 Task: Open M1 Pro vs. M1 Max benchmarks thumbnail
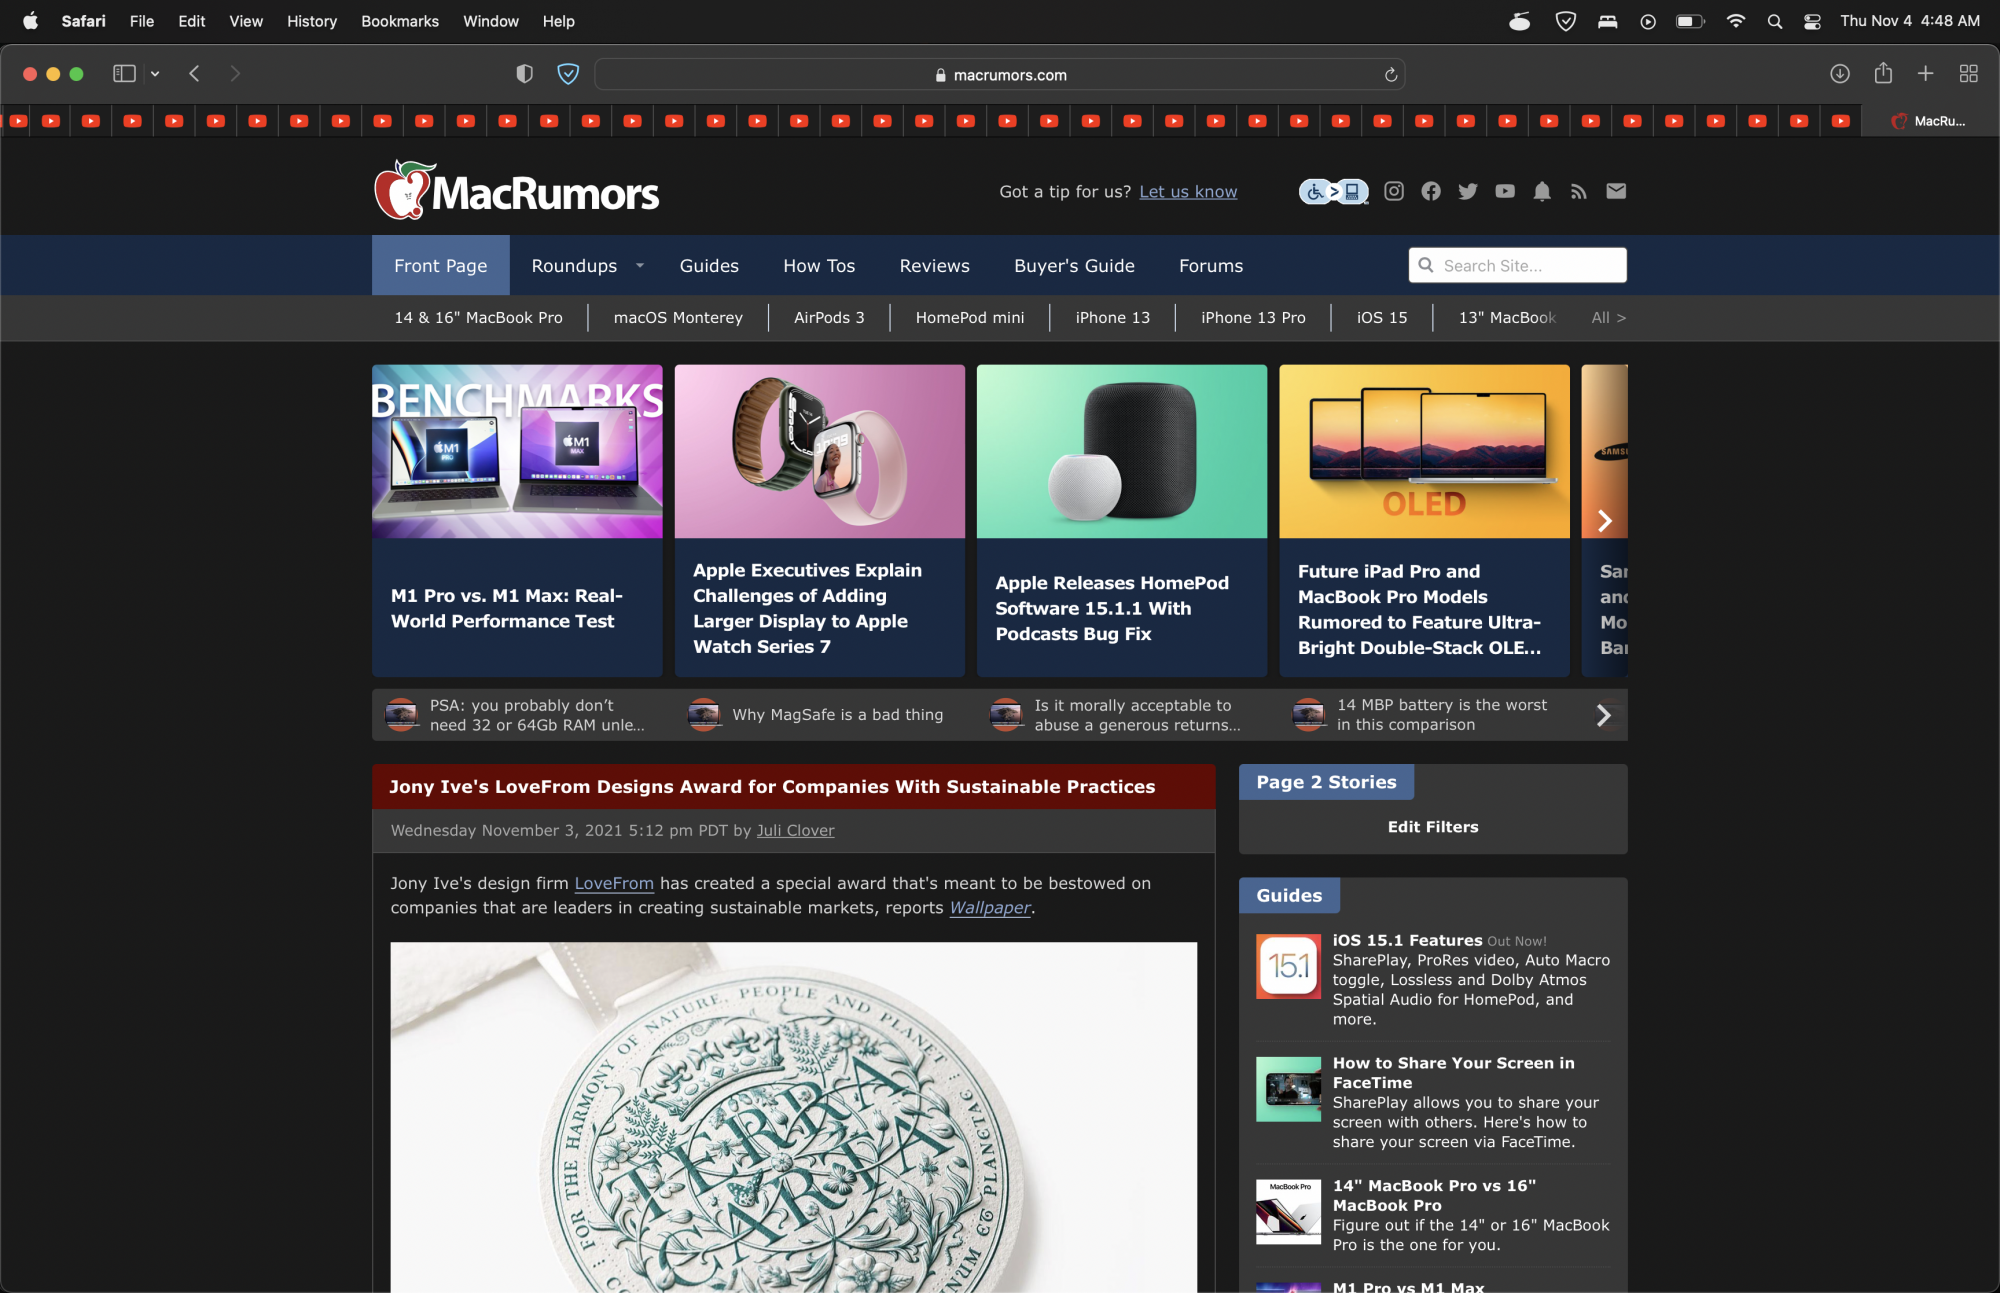[x=517, y=451]
